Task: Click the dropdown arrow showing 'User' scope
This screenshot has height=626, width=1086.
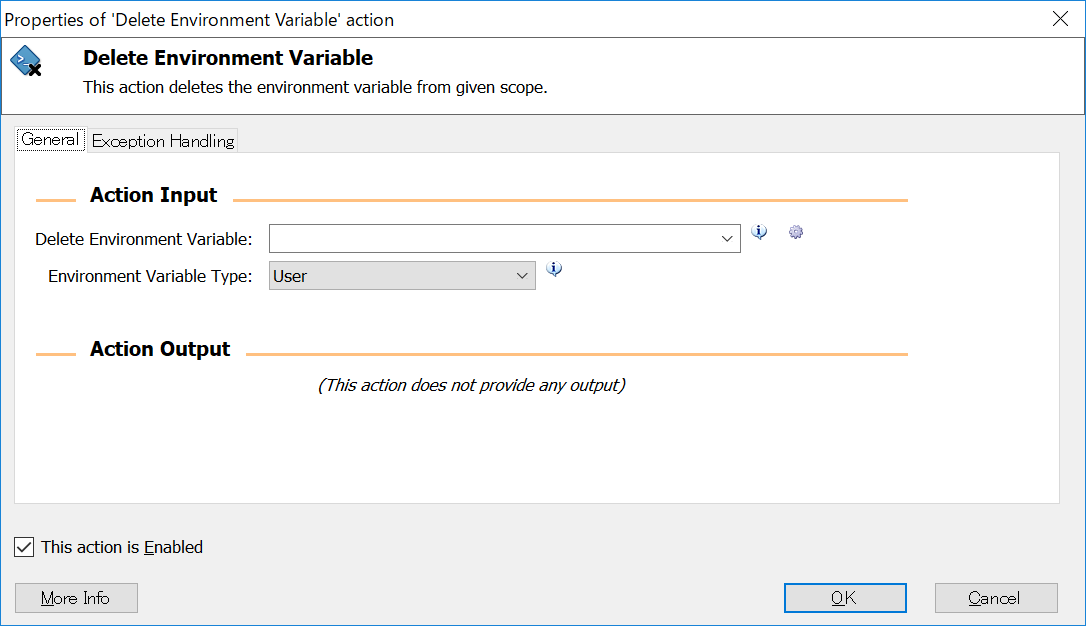Action: pyautogui.click(x=522, y=275)
